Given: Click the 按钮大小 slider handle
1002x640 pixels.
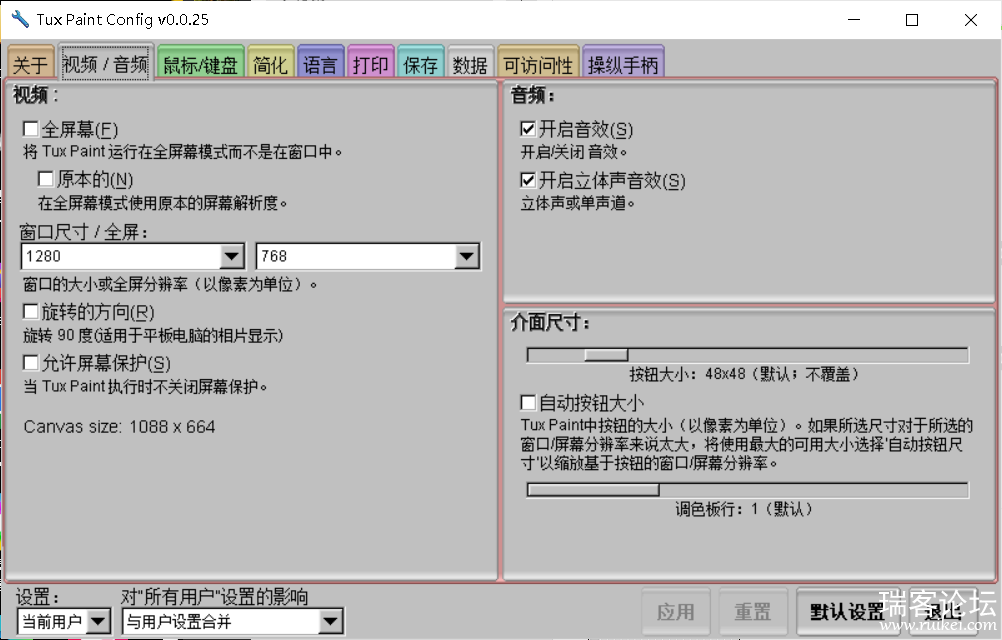Looking at the screenshot, I should point(606,354).
